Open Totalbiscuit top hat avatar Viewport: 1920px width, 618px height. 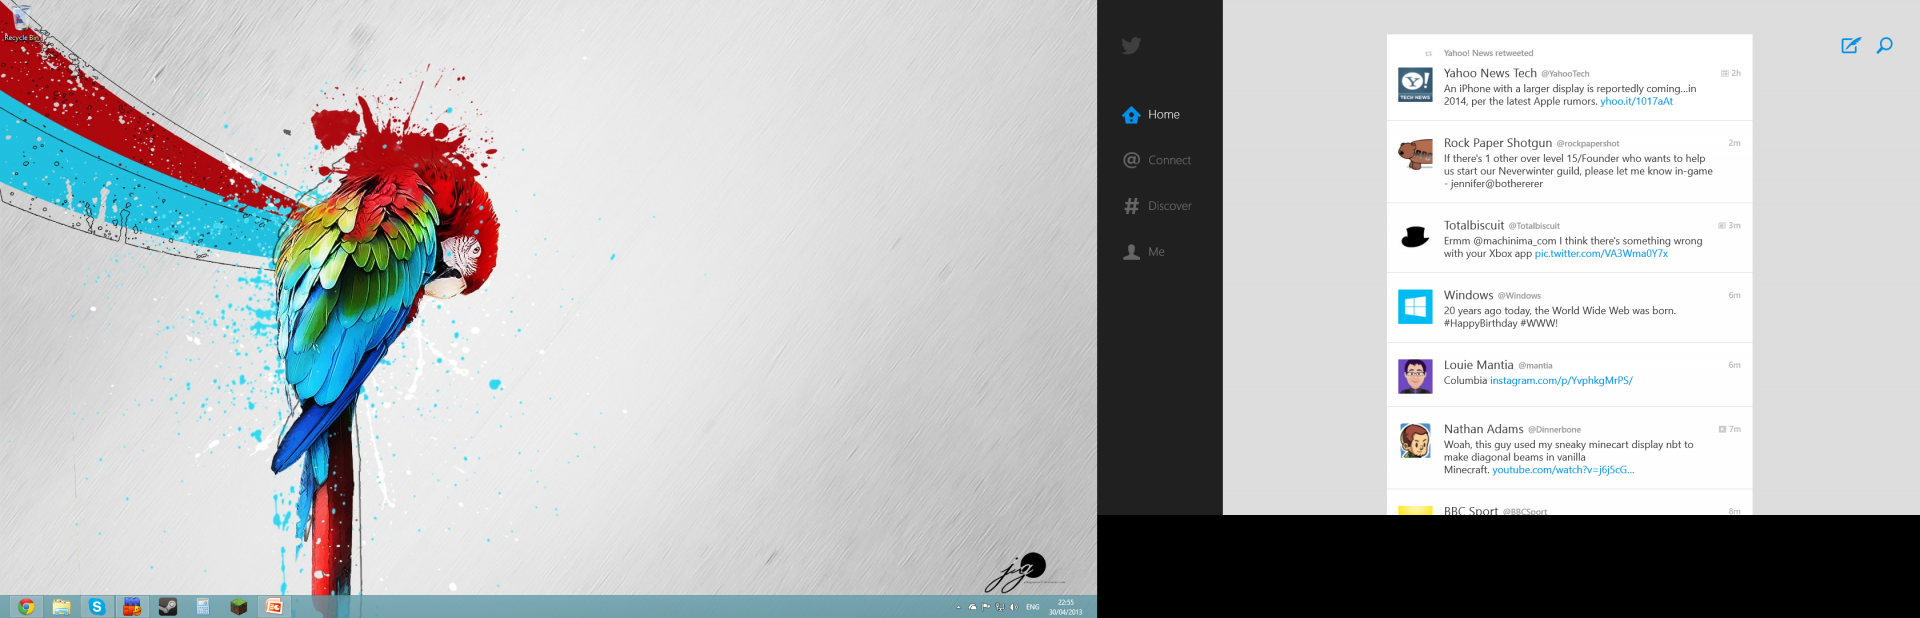point(1415,237)
